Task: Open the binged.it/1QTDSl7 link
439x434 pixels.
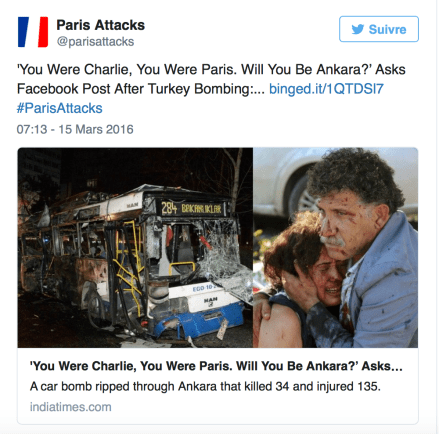Action: [x=326, y=89]
